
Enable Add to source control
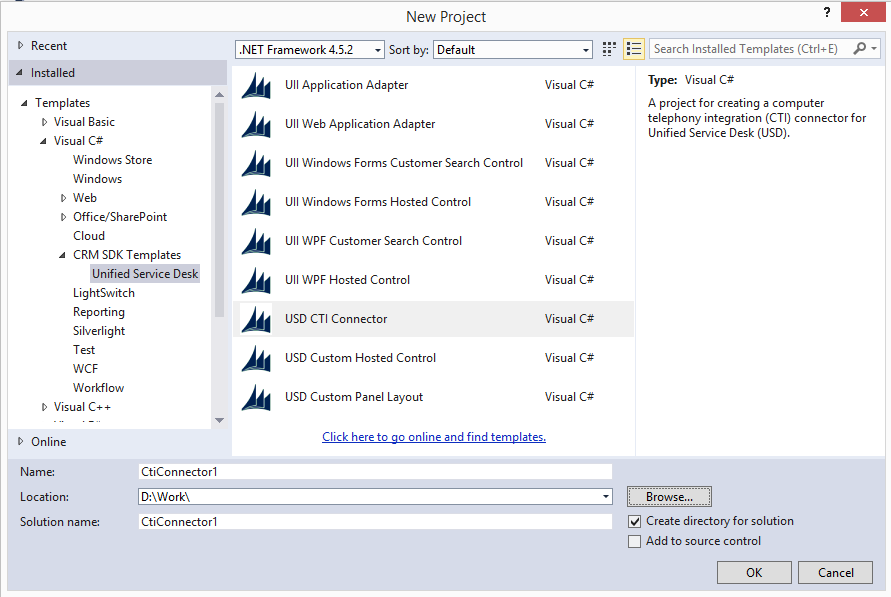[x=635, y=541]
